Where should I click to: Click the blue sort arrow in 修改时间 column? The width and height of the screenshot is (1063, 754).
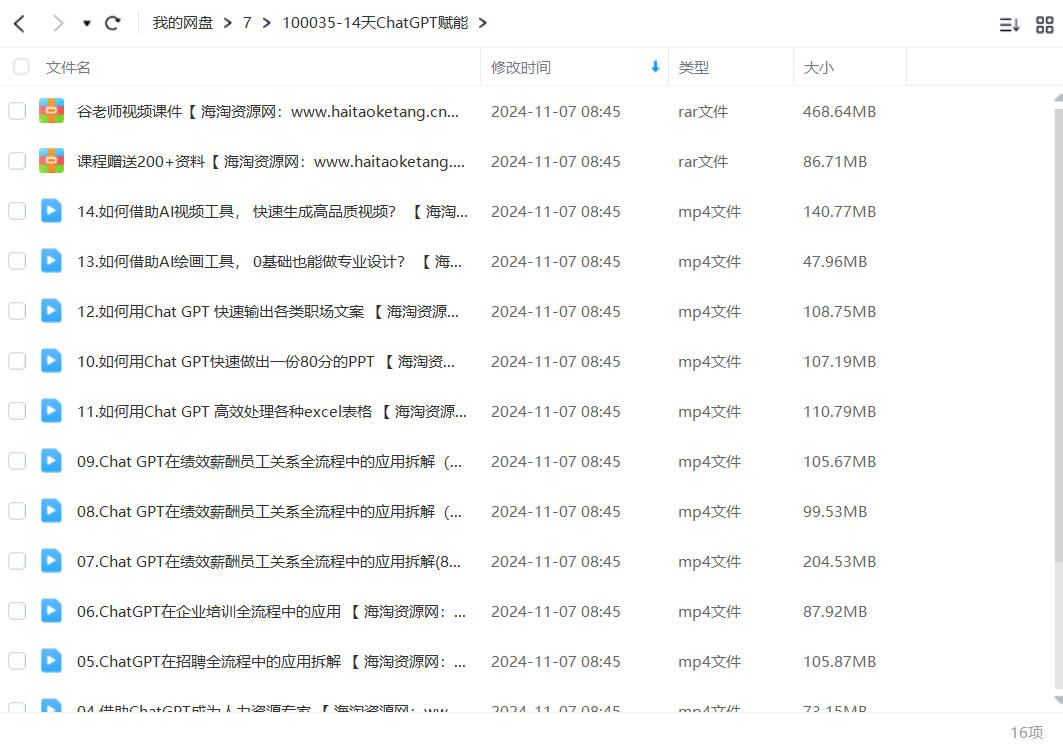pos(655,66)
